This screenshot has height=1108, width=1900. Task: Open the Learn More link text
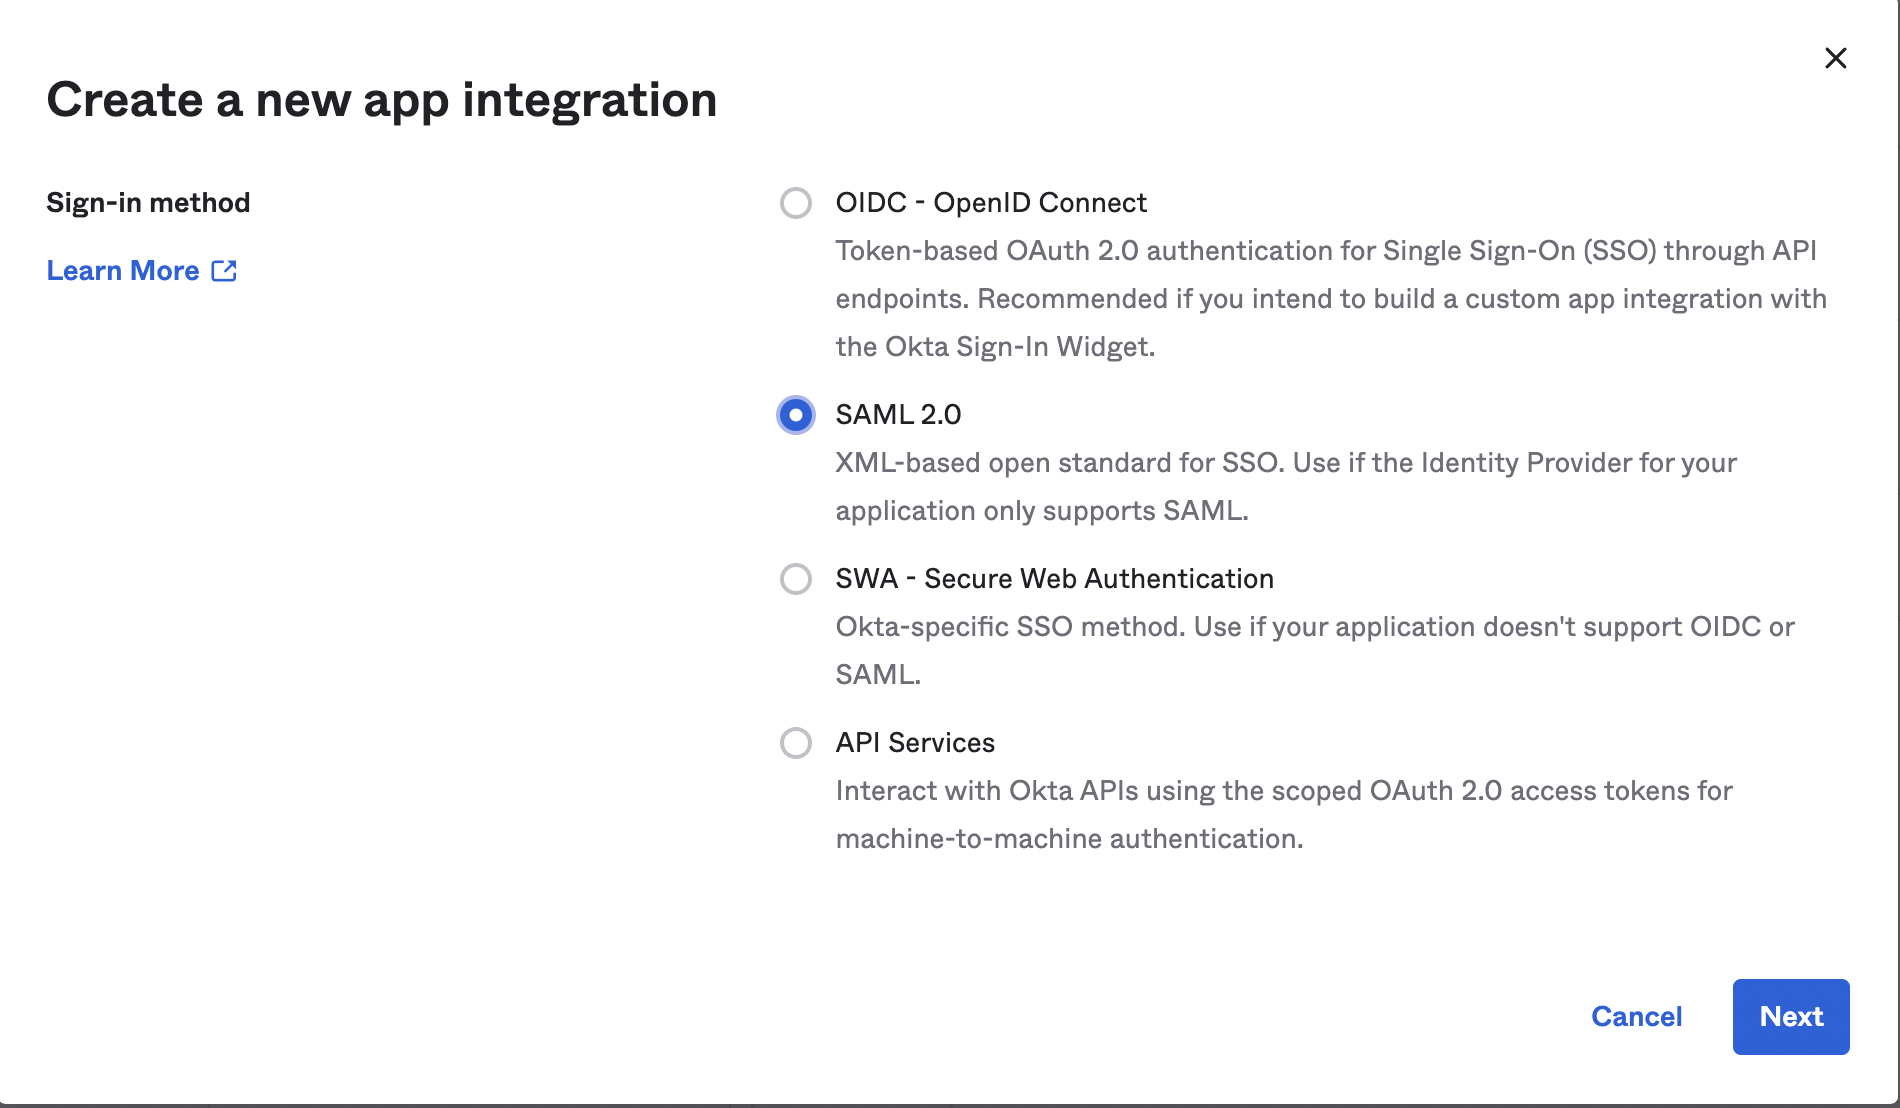pos(123,271)
